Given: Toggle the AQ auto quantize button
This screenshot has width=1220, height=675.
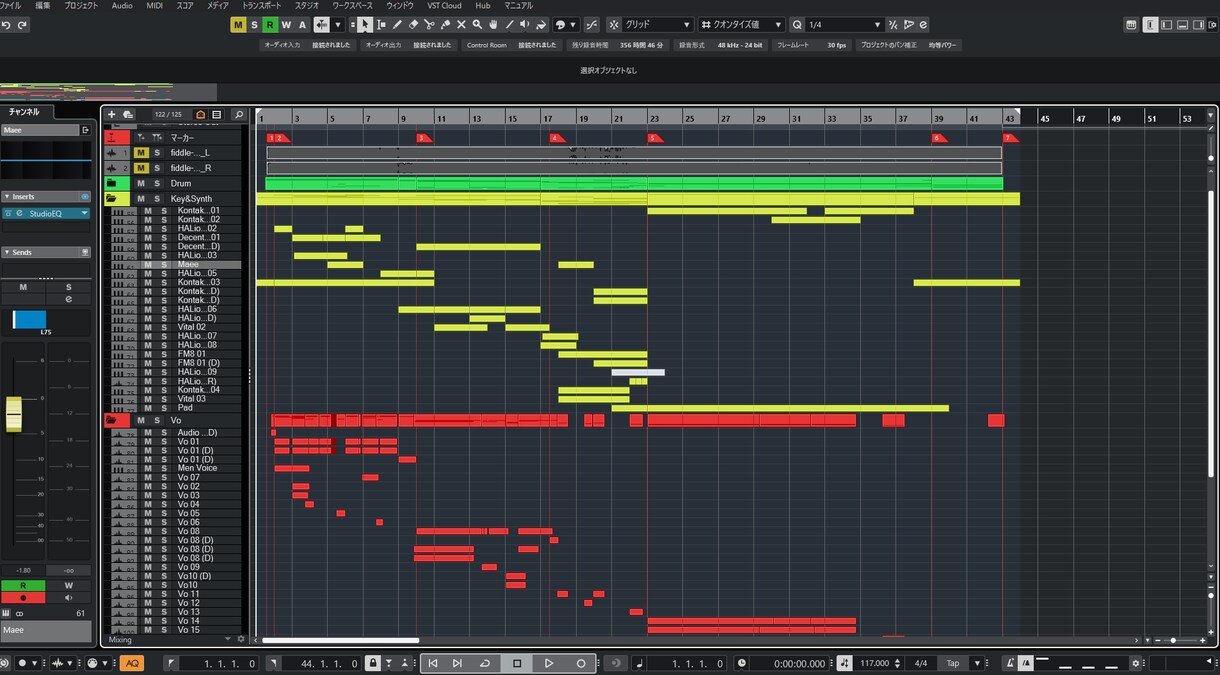Looking at the screenshot, I should [x=132, y=663].
